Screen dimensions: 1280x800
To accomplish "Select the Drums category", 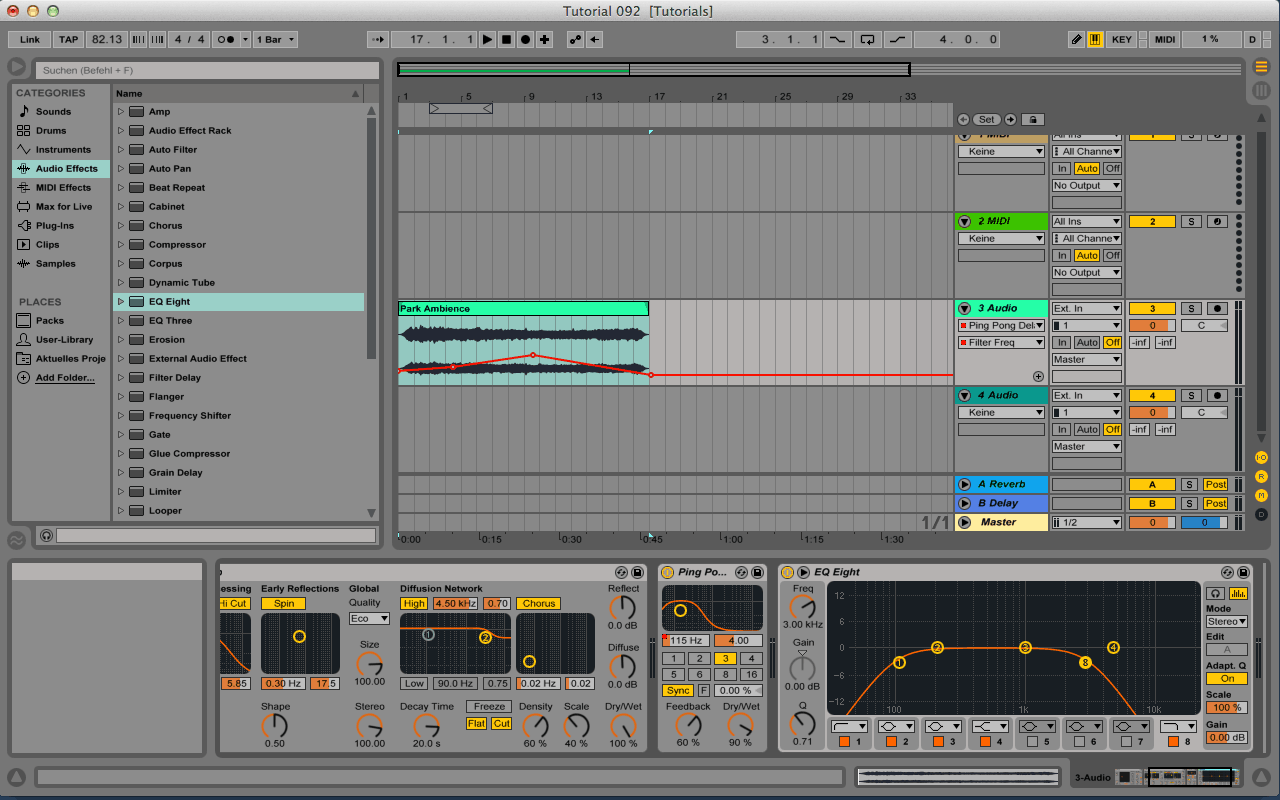I will (51, 131).
